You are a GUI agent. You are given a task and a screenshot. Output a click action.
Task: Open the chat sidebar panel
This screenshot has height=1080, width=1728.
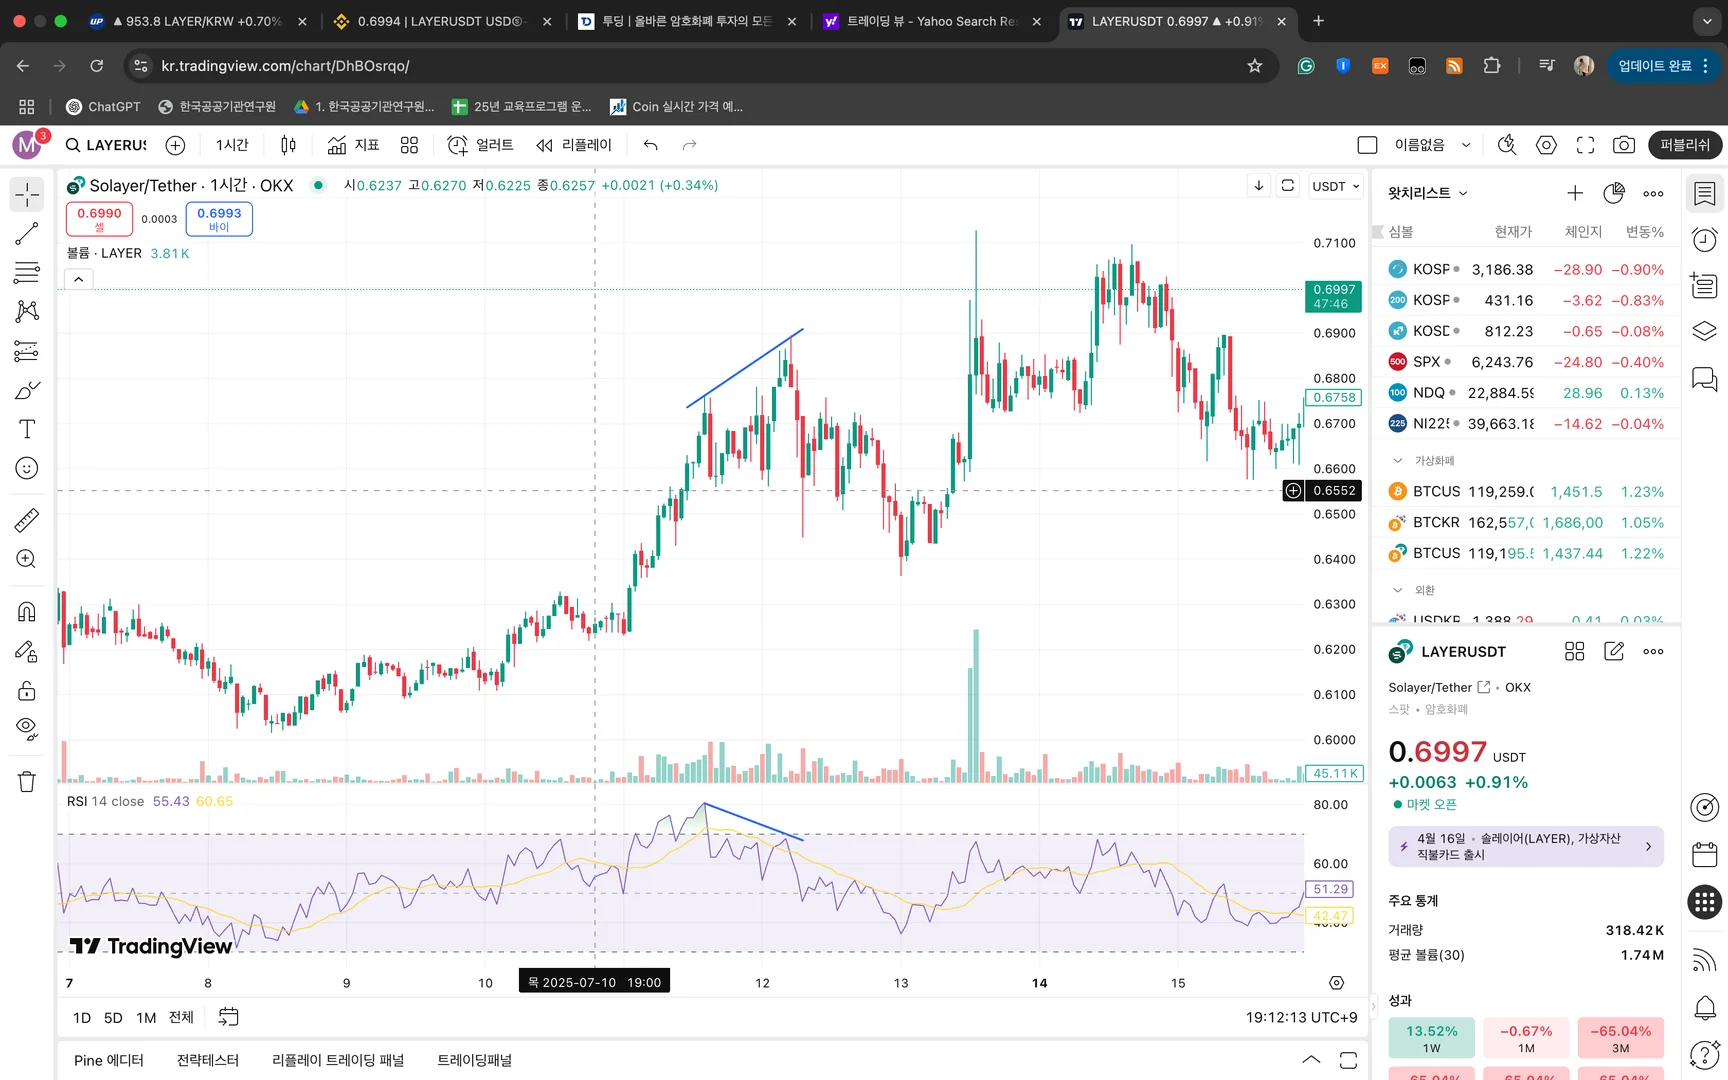pos(1705,379)
